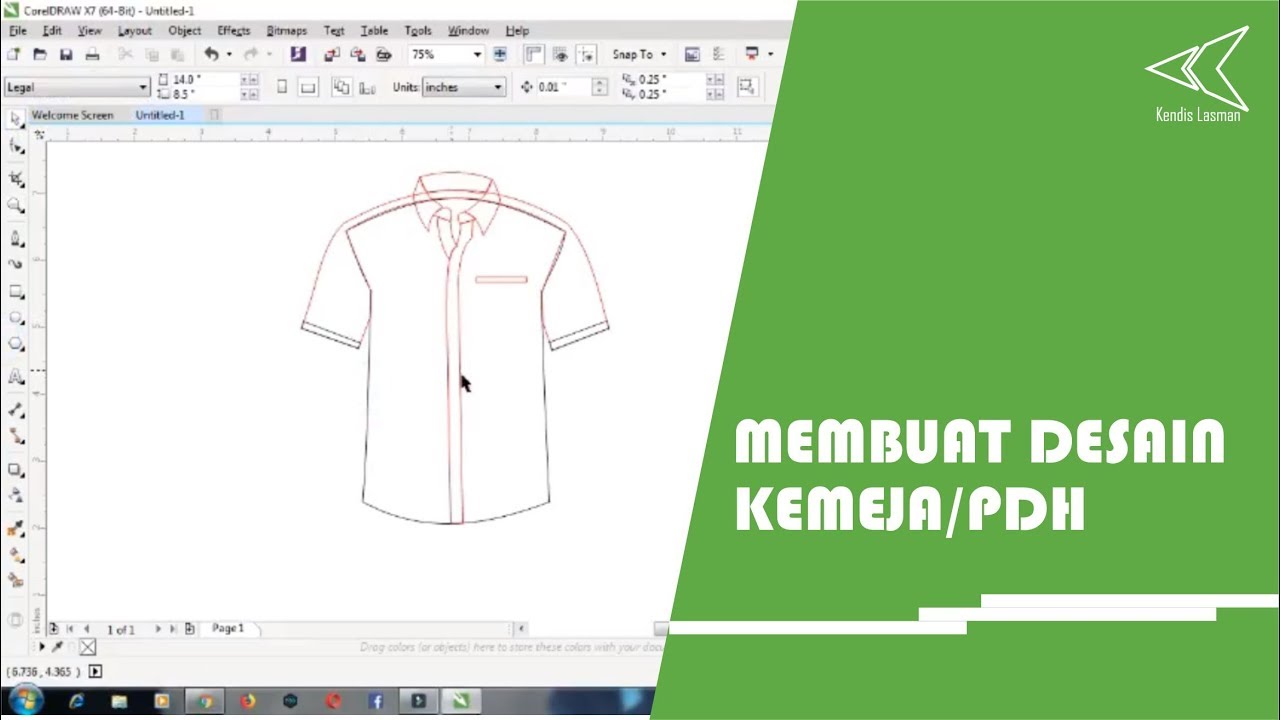Select the Ellipse tool

[x=15, y=318]
